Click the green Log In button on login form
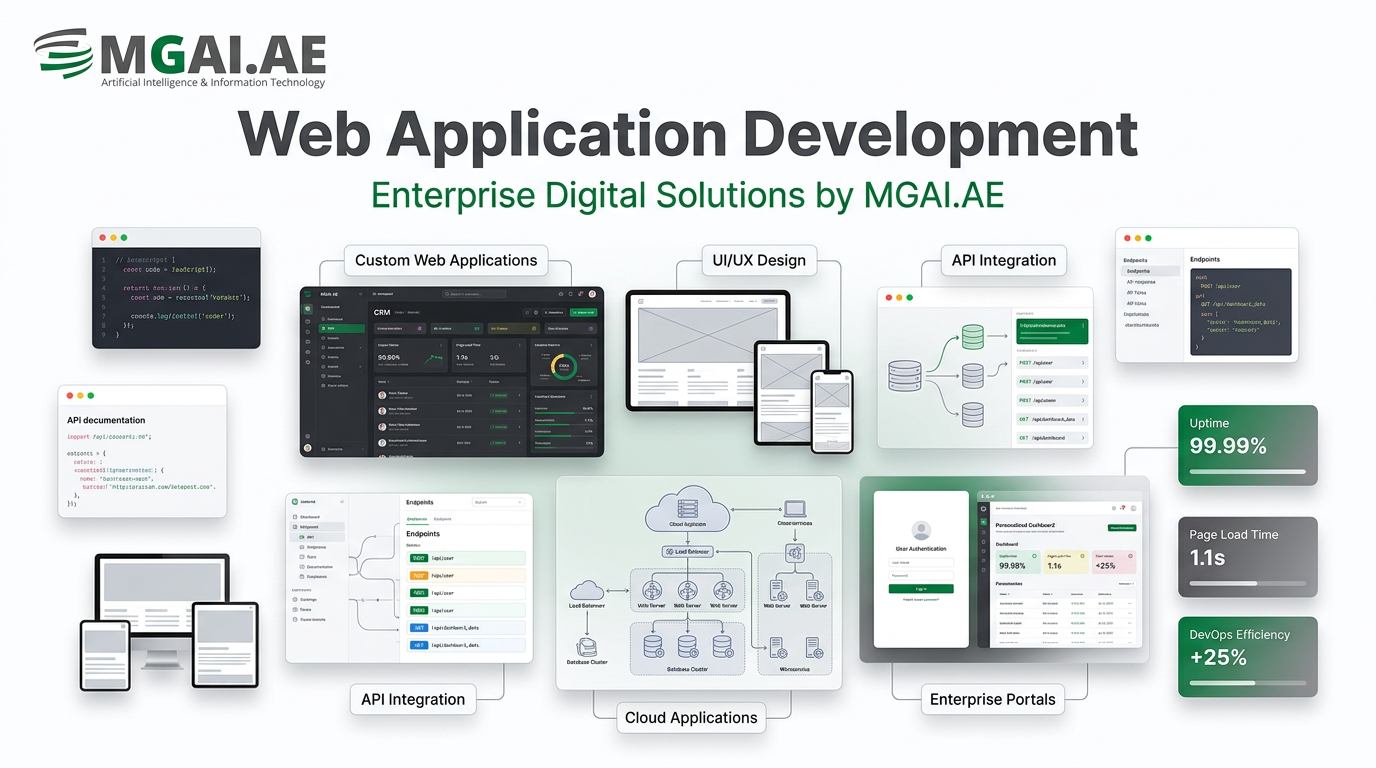Image resolution: width=1376 pixels, height=768 pixels. point(921,589)
